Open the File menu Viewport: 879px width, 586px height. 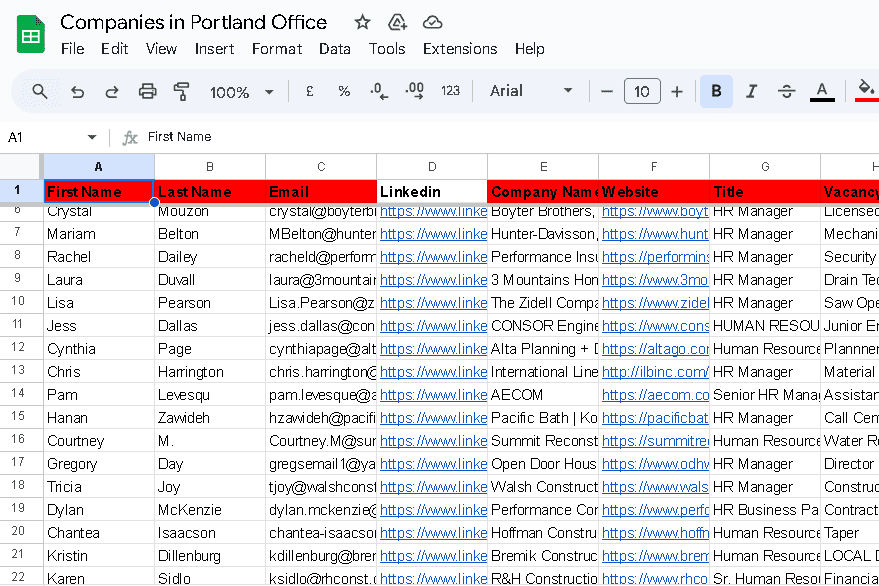click(72, 49)
